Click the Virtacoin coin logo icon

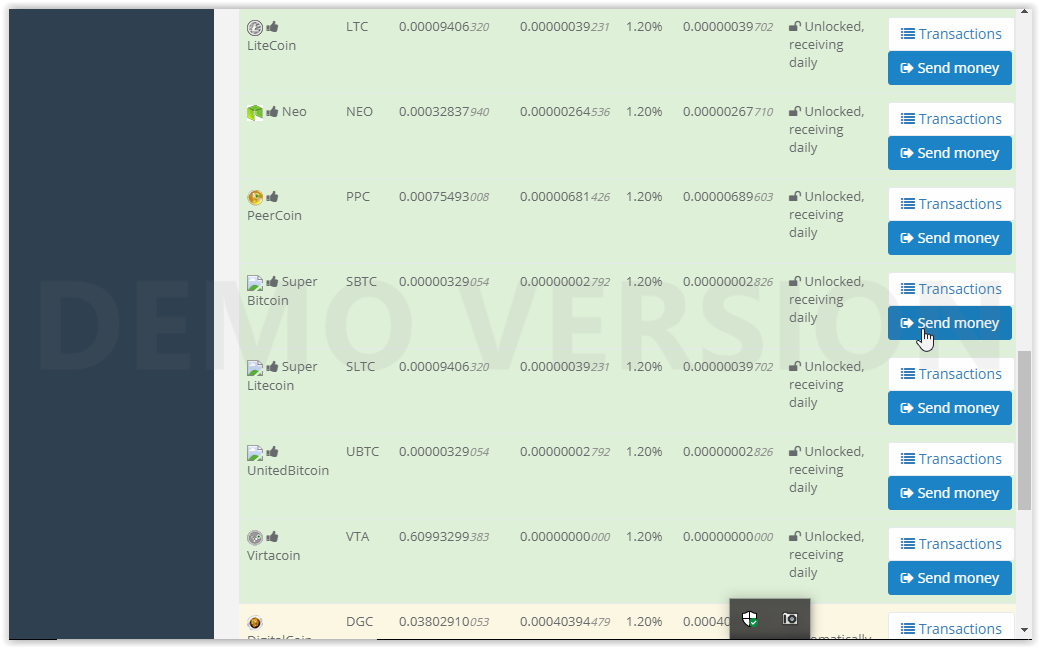255,537
